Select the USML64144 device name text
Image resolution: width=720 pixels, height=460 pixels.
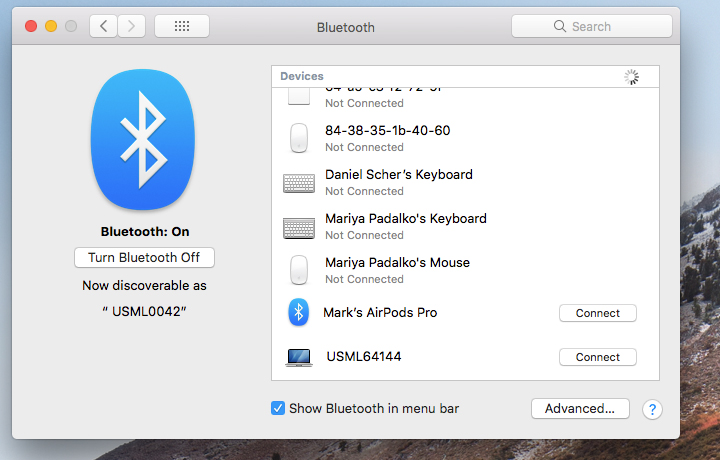(x=364, y=357)
